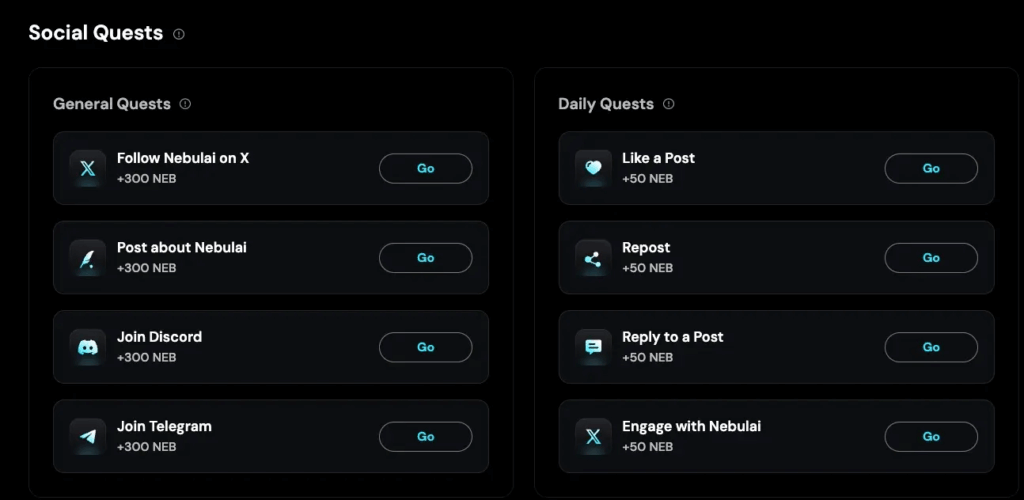Click Go for Reply to a Post
Screen dimensions: 1024x500
931,347
